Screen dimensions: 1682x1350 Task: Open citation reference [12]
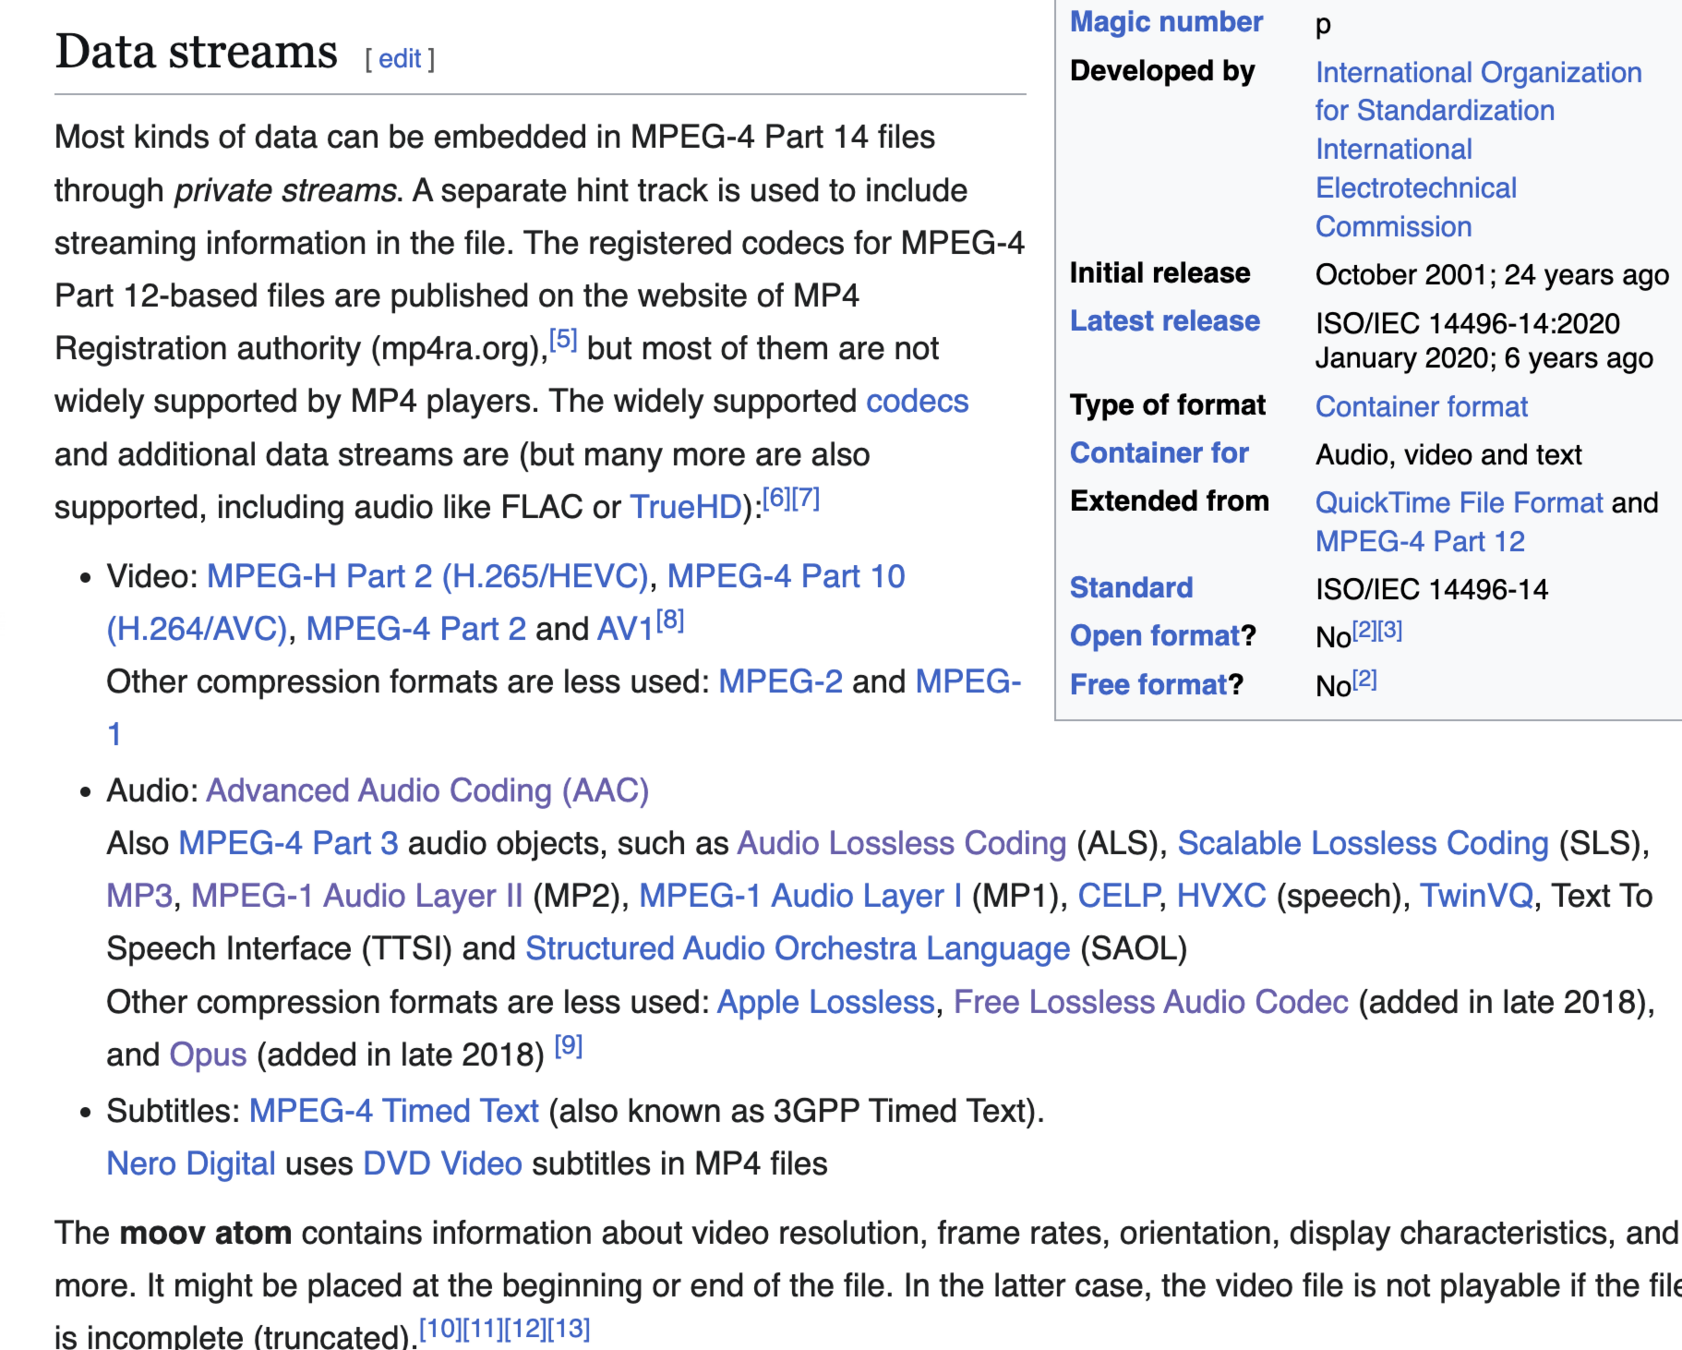526,1329
